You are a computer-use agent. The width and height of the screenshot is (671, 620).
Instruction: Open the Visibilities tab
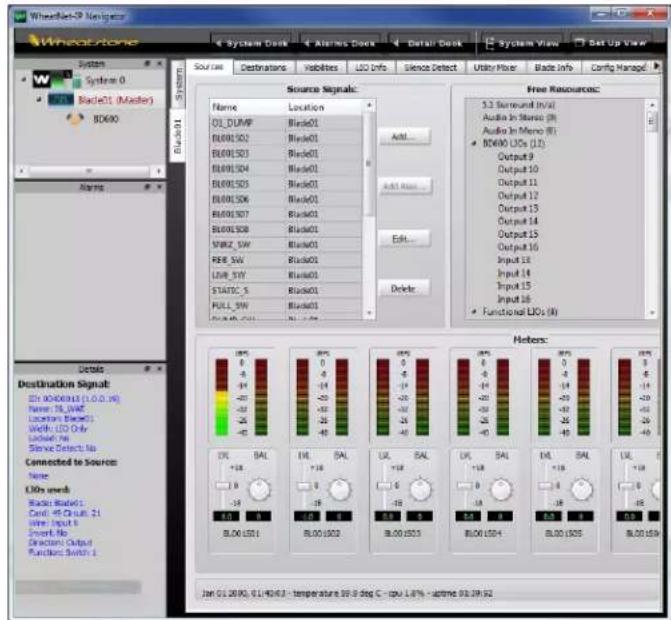coord(321,68)
